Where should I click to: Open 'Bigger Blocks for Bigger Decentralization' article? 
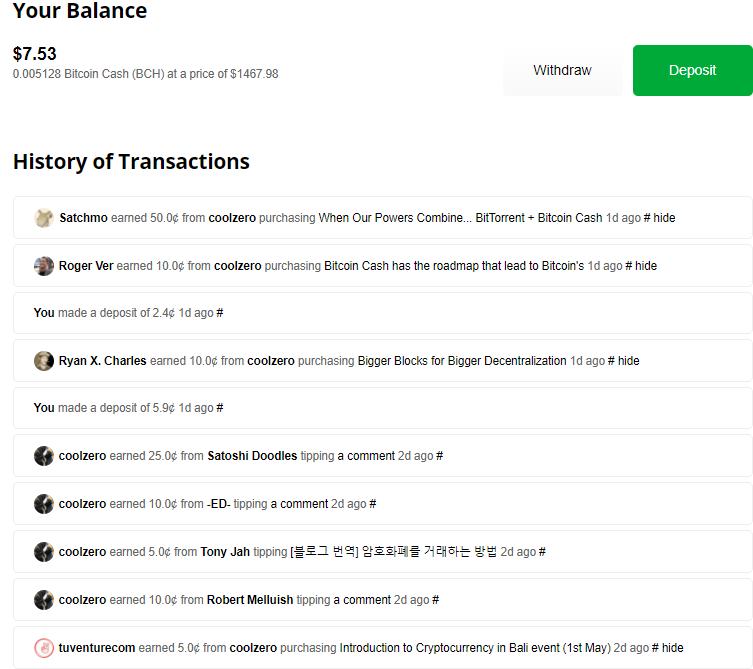[462, 361]
